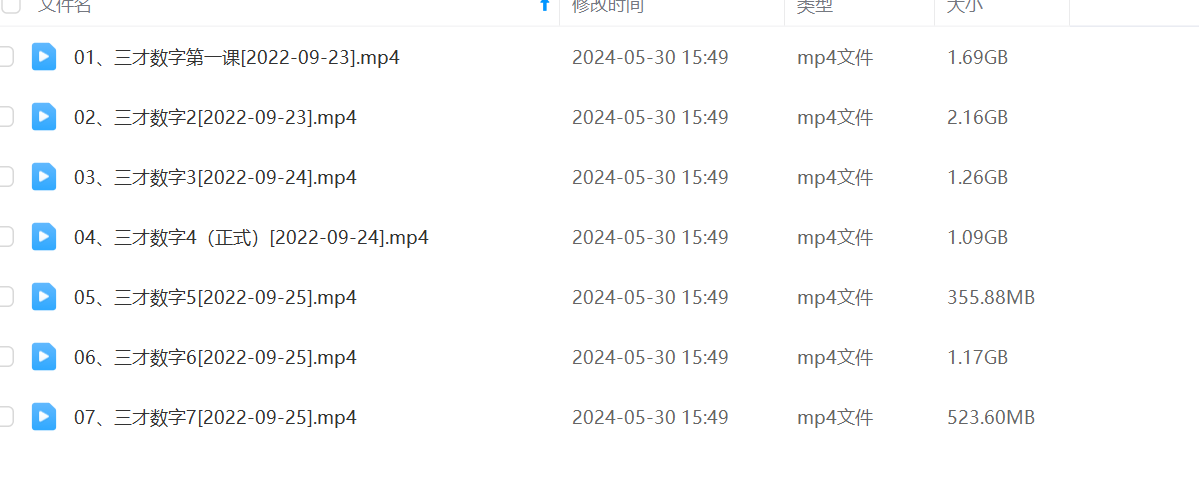Select the 1.26GB size cell of file 03

[977, 178]
